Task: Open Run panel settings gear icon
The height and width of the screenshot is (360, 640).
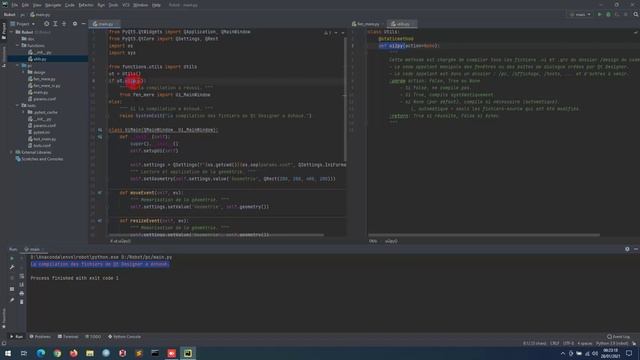Action: (x=627, y=249)
